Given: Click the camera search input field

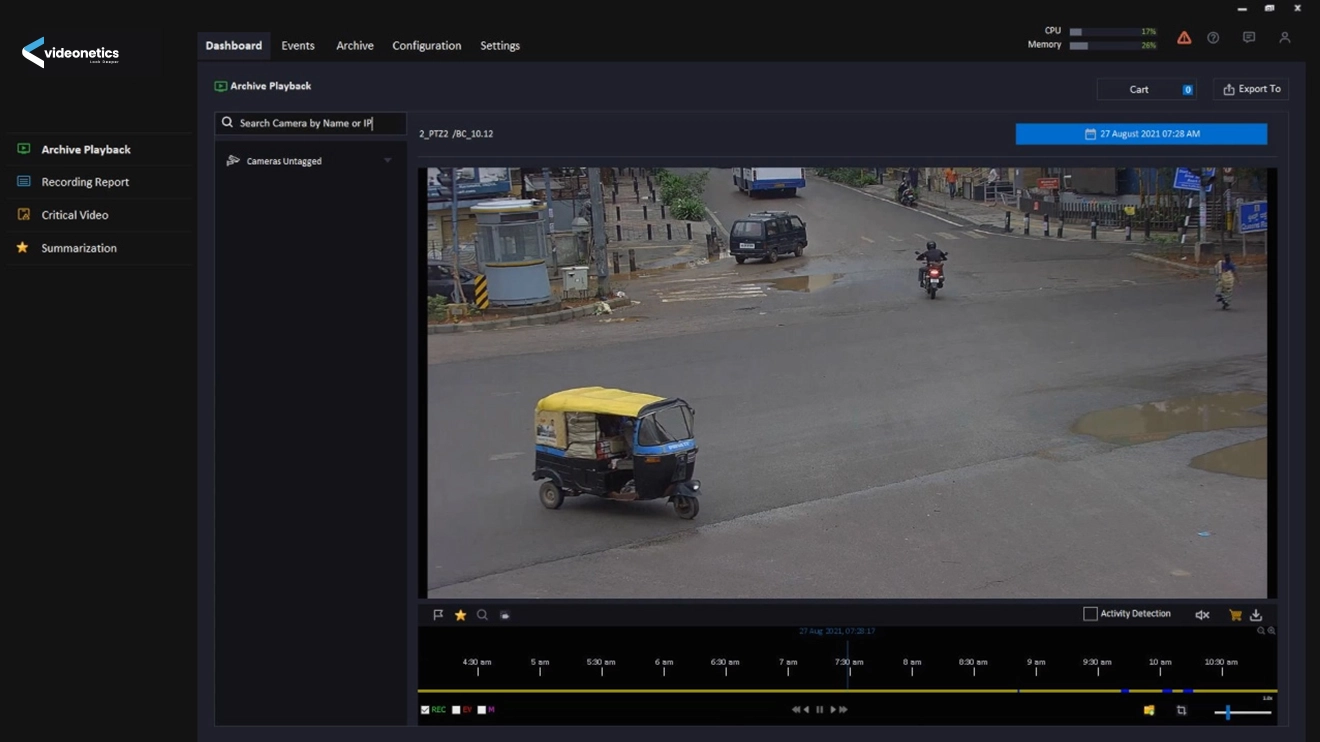Looking at the screenshot, I should coord(311,123).
